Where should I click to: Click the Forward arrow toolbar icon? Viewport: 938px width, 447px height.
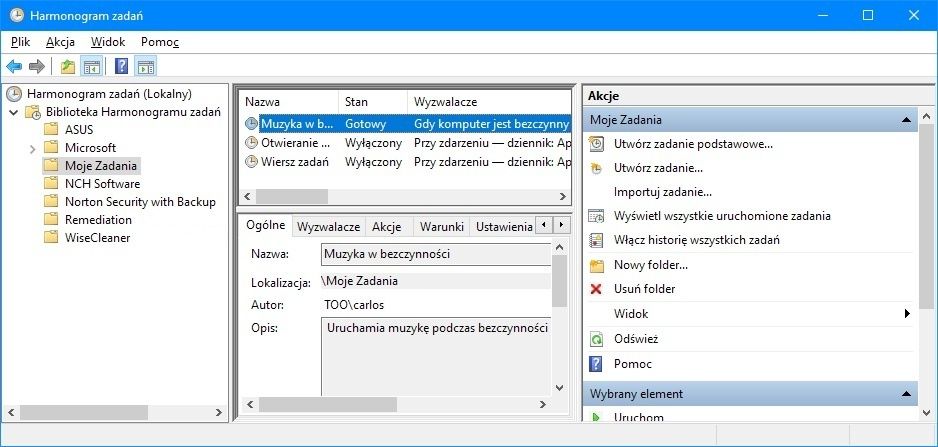pos(36,66)
